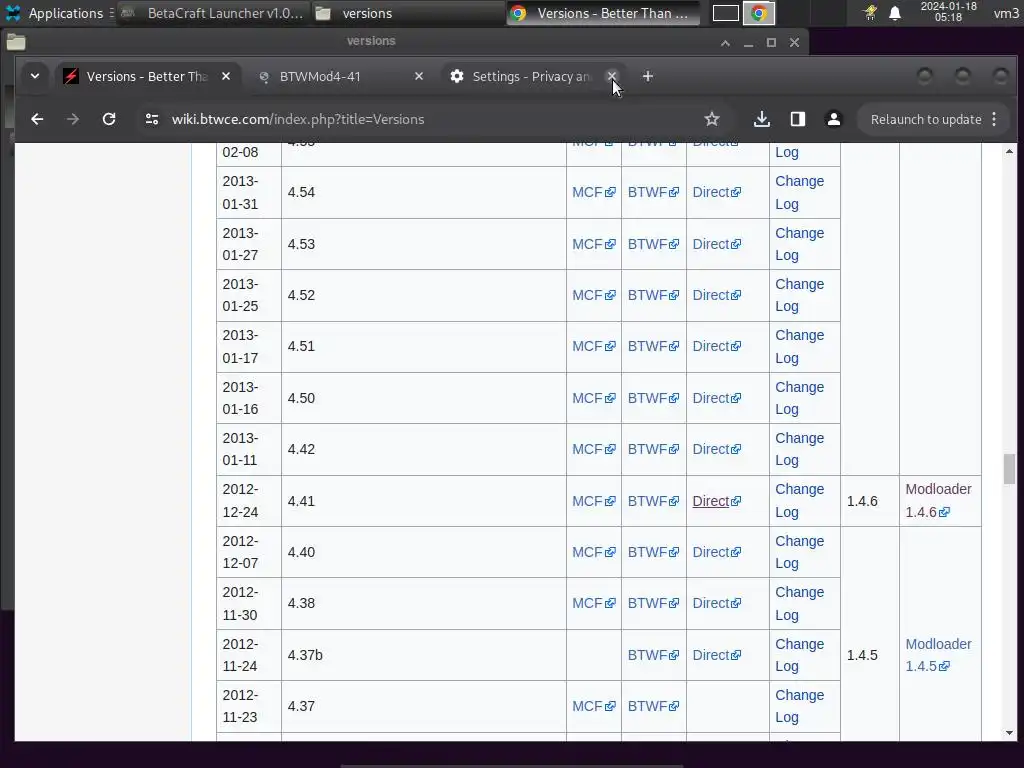Bookmark this page with the star icon
The height and width of the screenshot is (768, 1024).
[712, 119]
